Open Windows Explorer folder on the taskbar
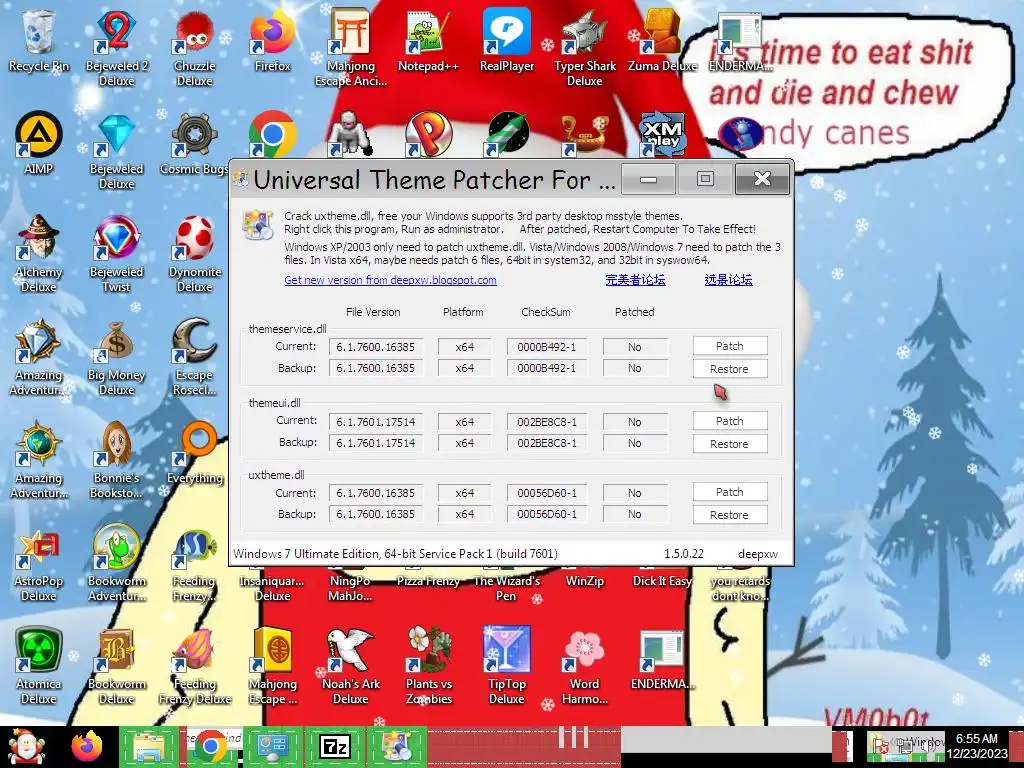This screenshot has width=1024, height=768. [x=148, y=746]
